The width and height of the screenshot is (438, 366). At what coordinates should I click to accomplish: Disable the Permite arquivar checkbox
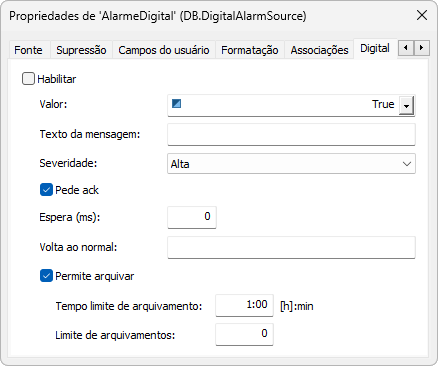point(46,276)
